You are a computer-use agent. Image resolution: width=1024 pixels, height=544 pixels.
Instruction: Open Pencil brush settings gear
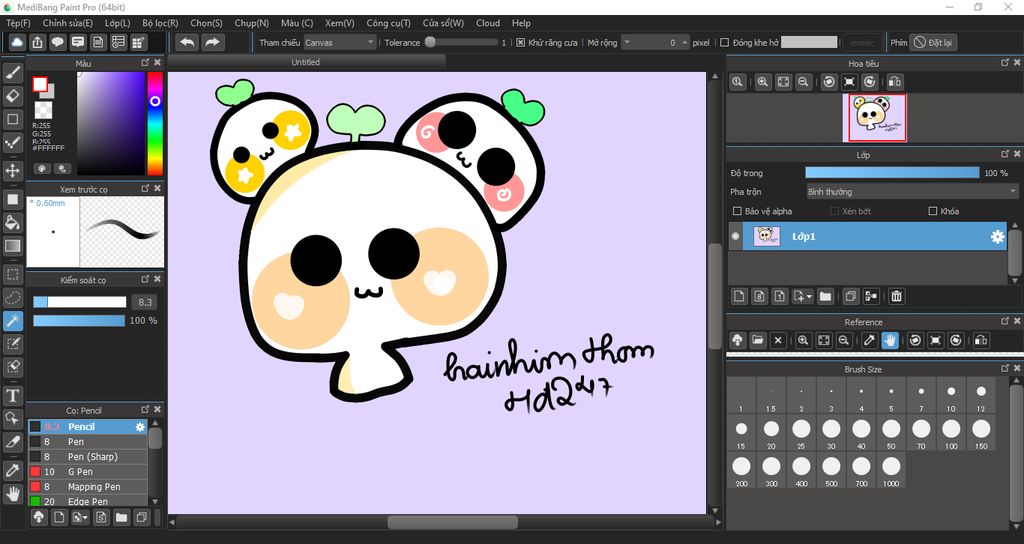pos(140,426)
